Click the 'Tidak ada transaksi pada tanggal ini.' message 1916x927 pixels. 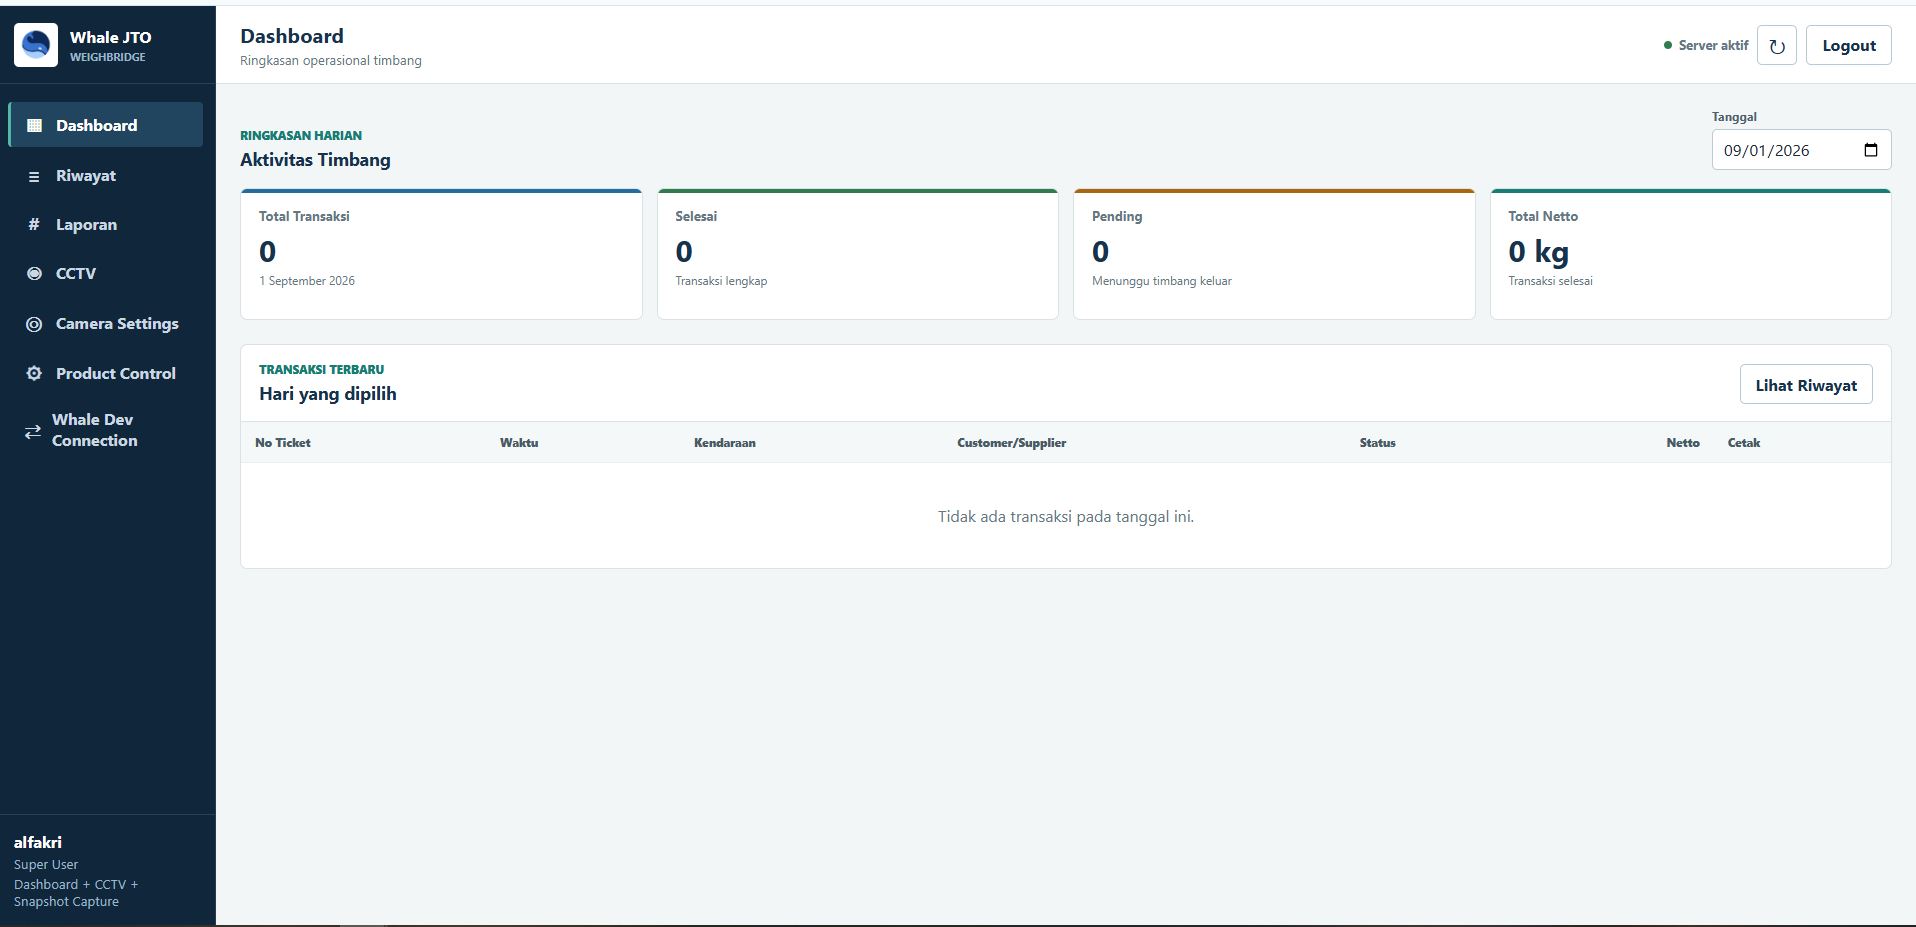pyautogui.click(x=1066, y=516)
